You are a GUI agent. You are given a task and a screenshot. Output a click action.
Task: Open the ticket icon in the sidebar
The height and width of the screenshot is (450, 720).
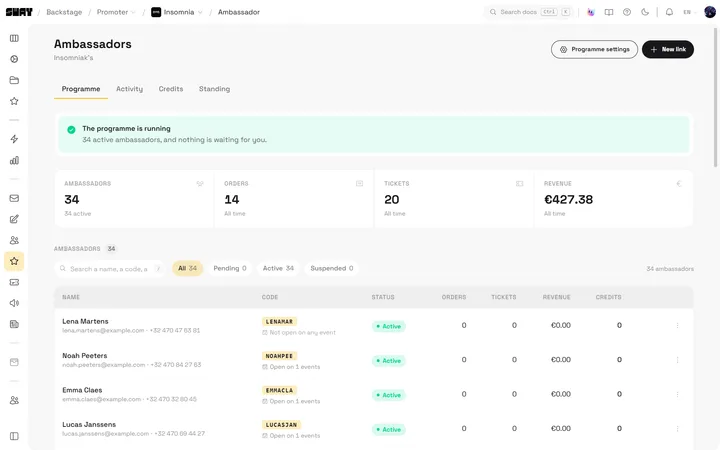[x=14, y=282]
